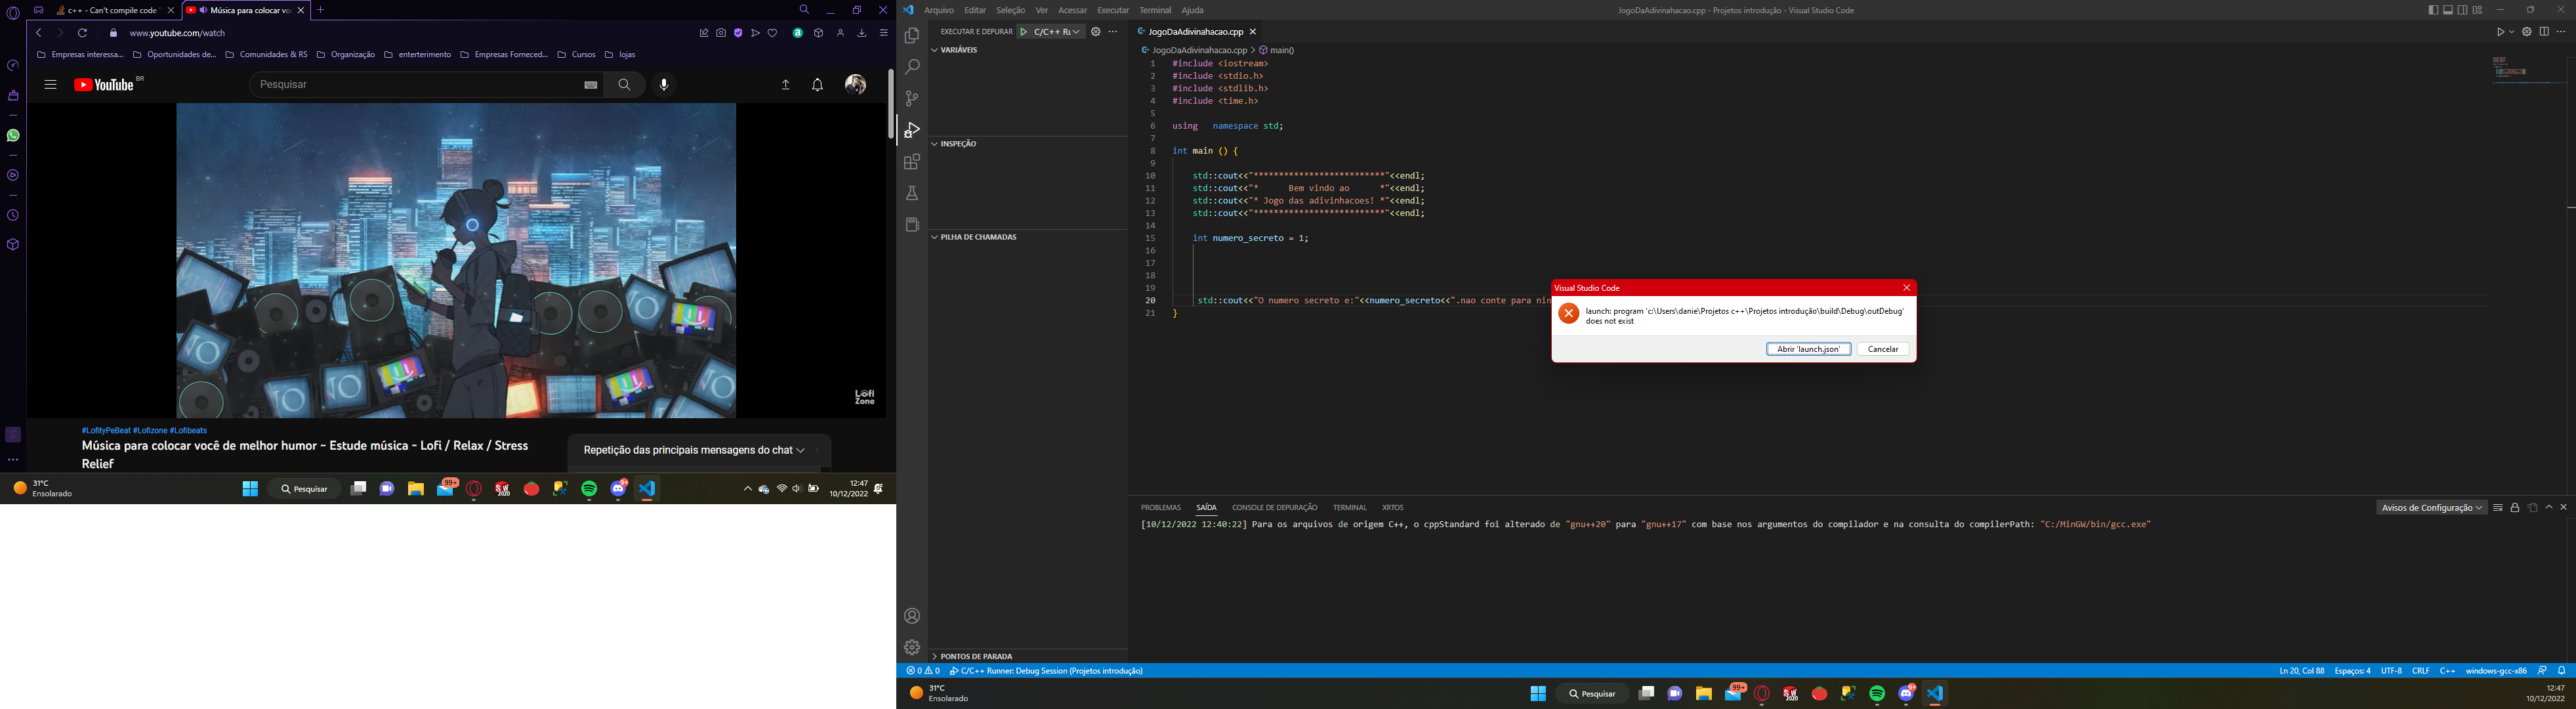
Task: Switch to PROBLEMAS panel tab
Action: 1161,508
